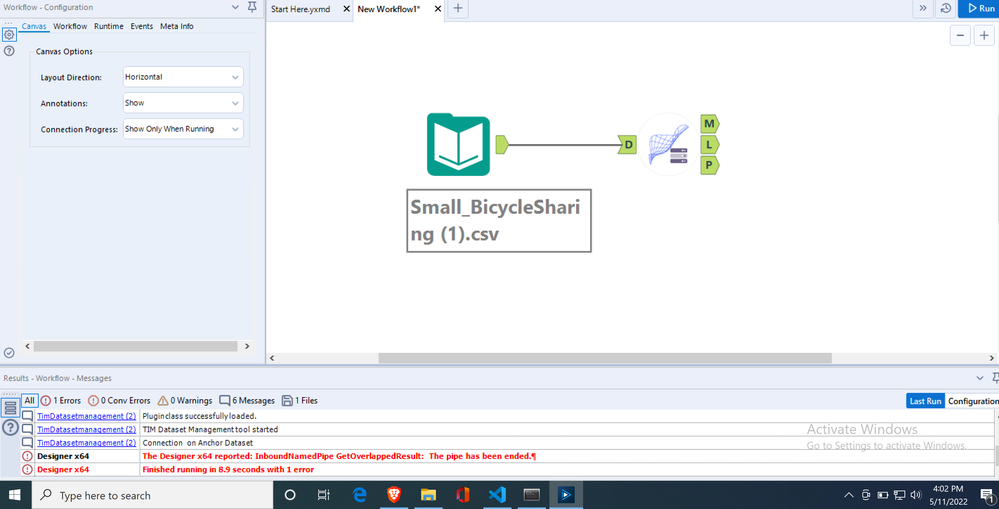The image size is (999, 509).
Task: Filter results to show All
Action: (29, 401)
